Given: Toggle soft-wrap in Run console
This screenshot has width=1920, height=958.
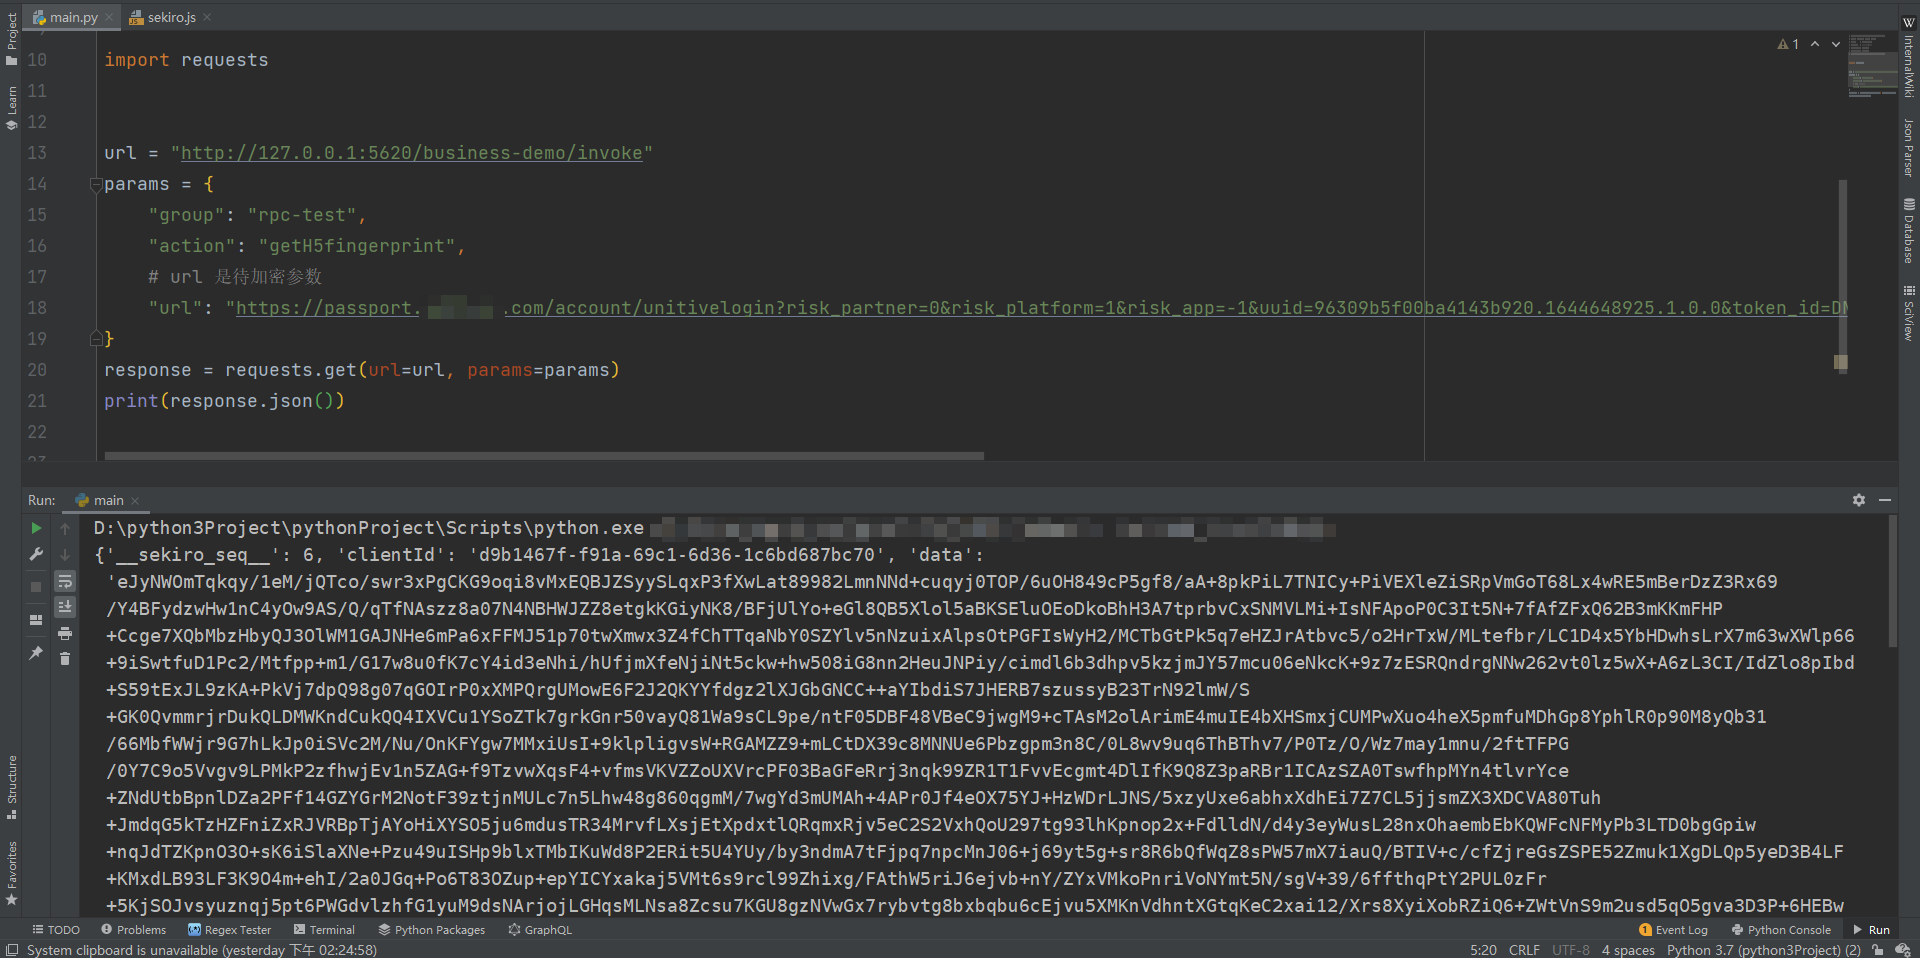Looking at the screenshot, I should [x=65, y=581].
